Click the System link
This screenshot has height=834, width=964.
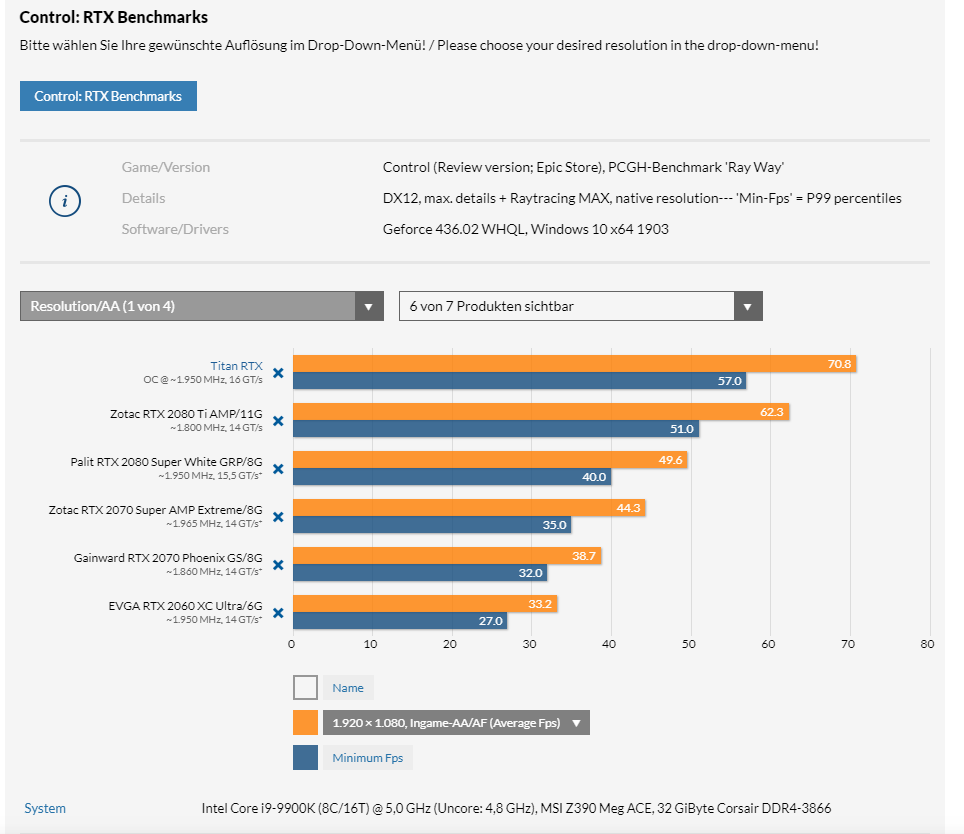click(45, 808)
